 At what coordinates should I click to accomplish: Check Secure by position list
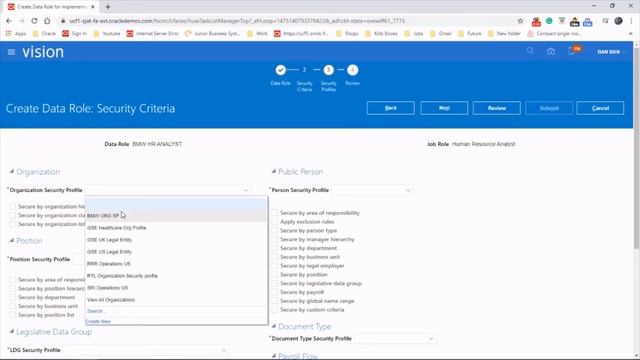coord(13,315)
